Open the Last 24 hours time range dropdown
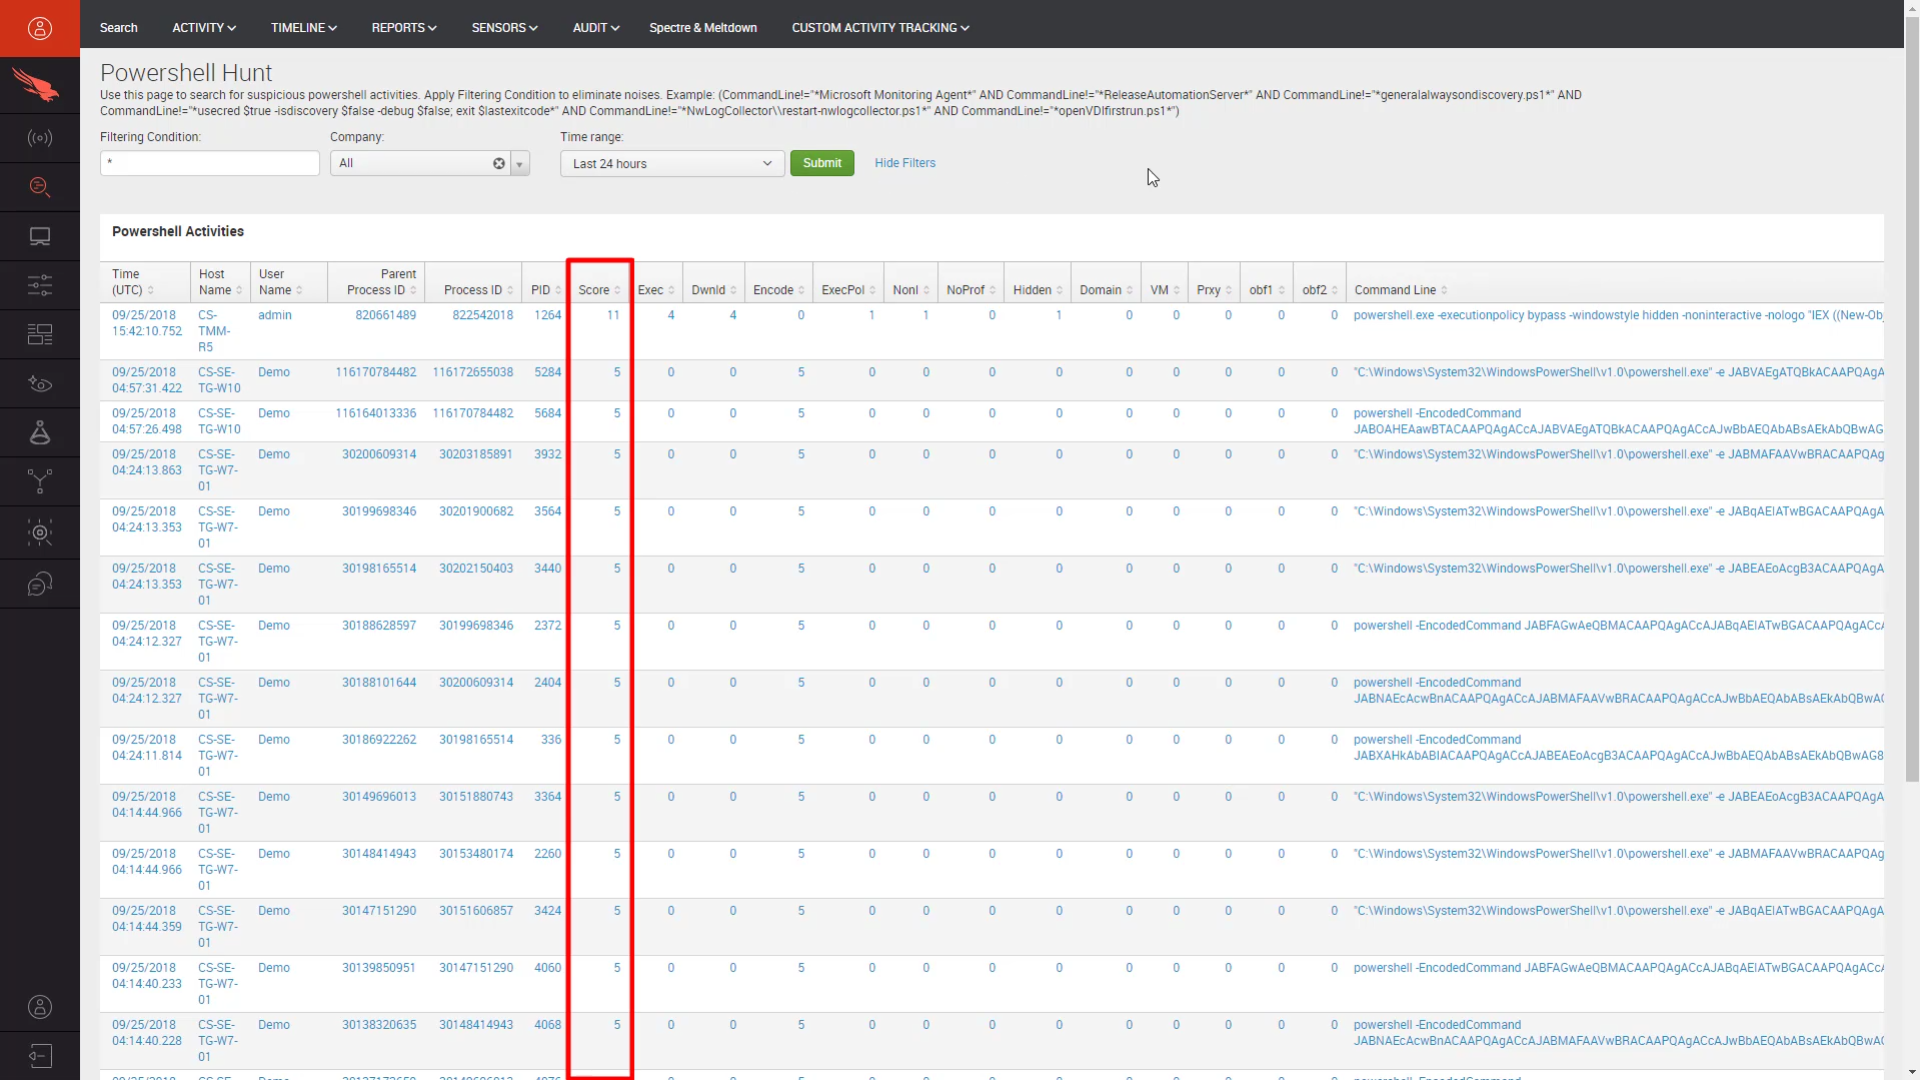 [x=671, y=163]
